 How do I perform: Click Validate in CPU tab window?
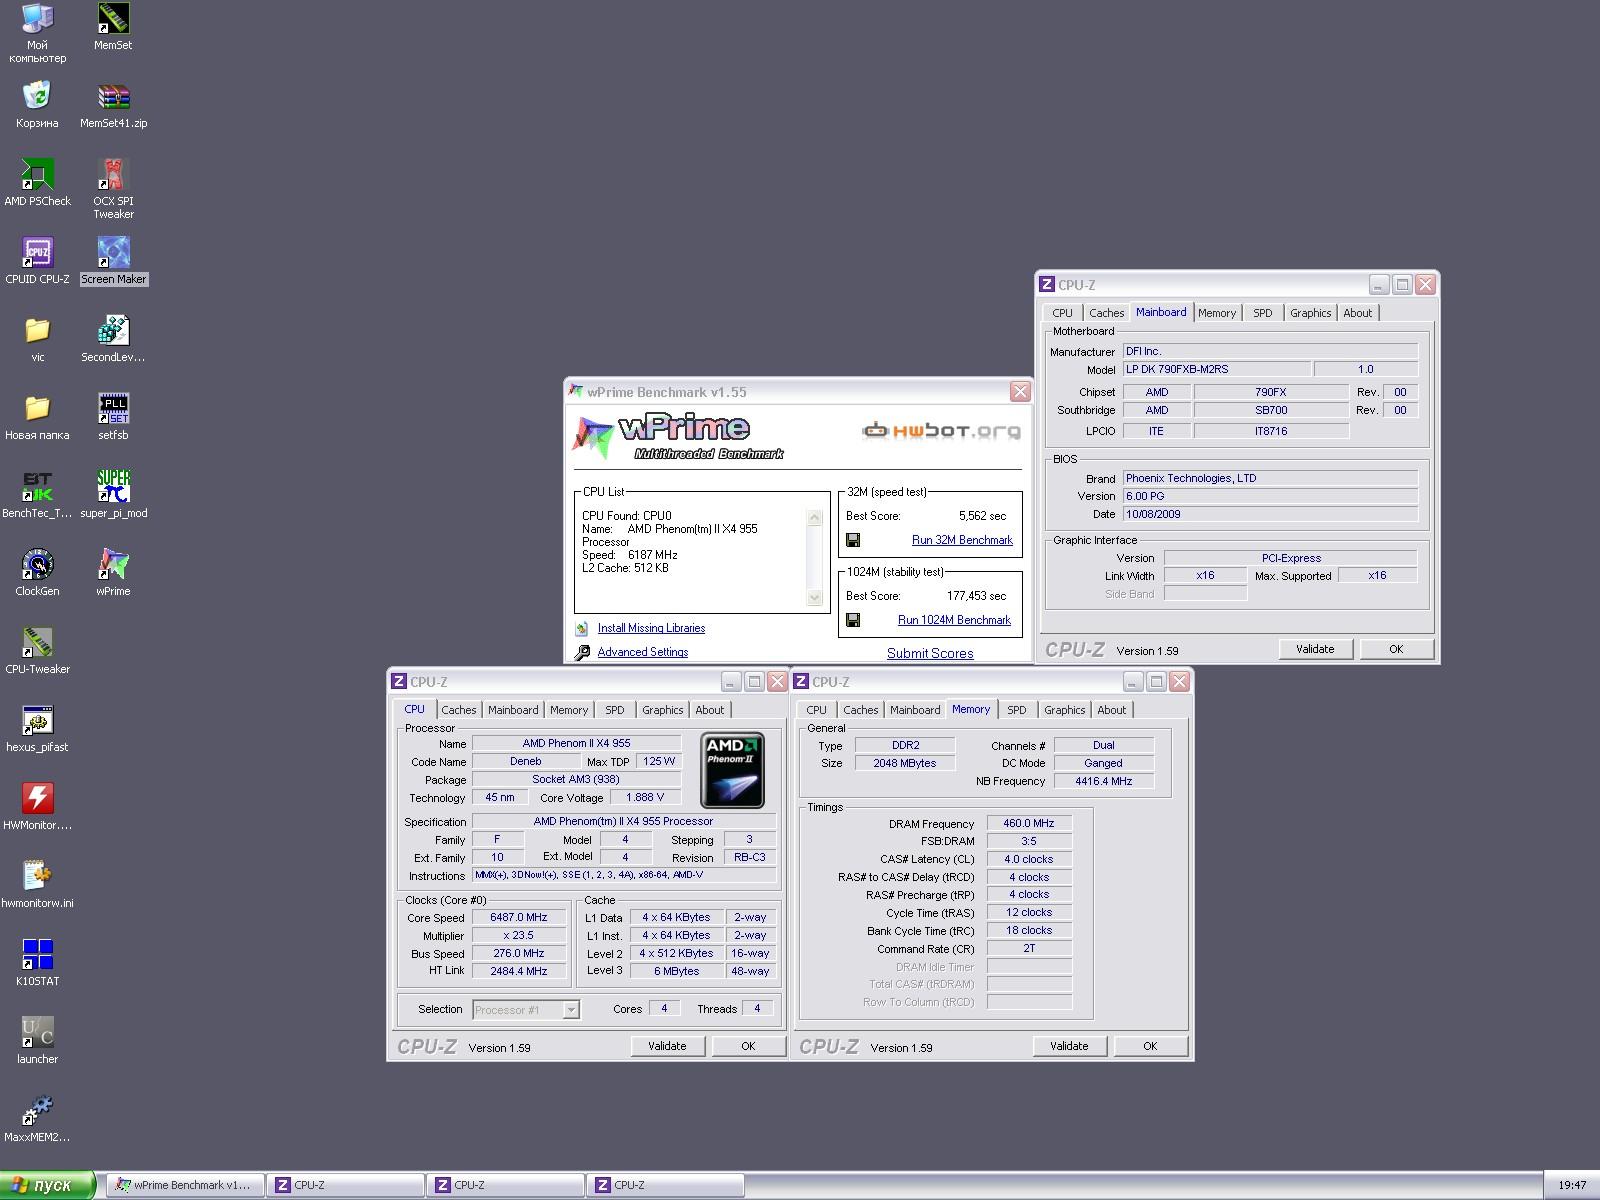(667, 1046)
